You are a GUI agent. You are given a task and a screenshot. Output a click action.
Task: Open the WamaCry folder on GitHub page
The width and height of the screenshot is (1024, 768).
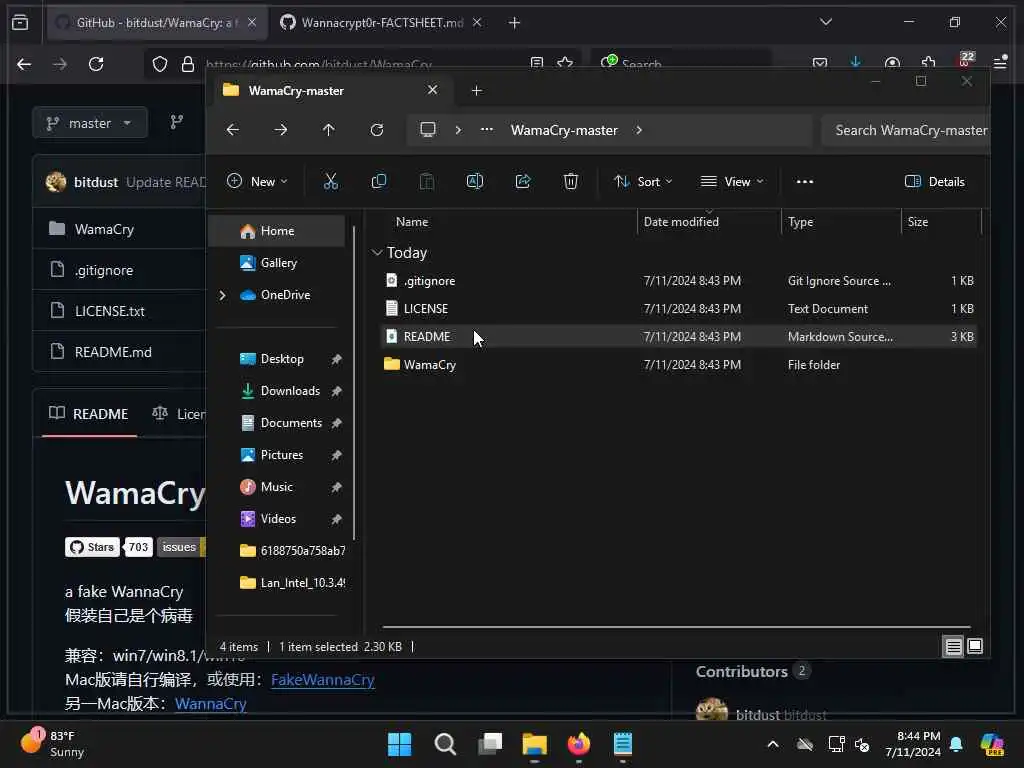click(x=104, y=229)
